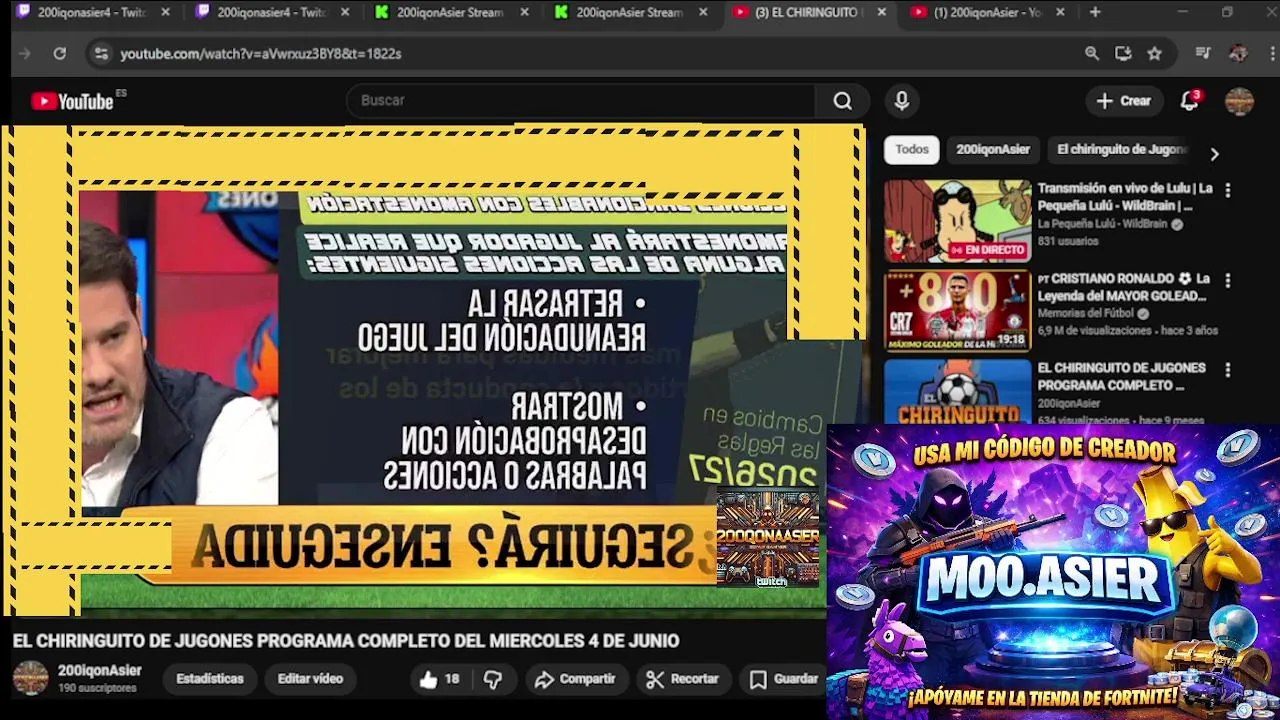Click inside the Buscar search field
The image size is (1280, 720).
coord(580,101)
